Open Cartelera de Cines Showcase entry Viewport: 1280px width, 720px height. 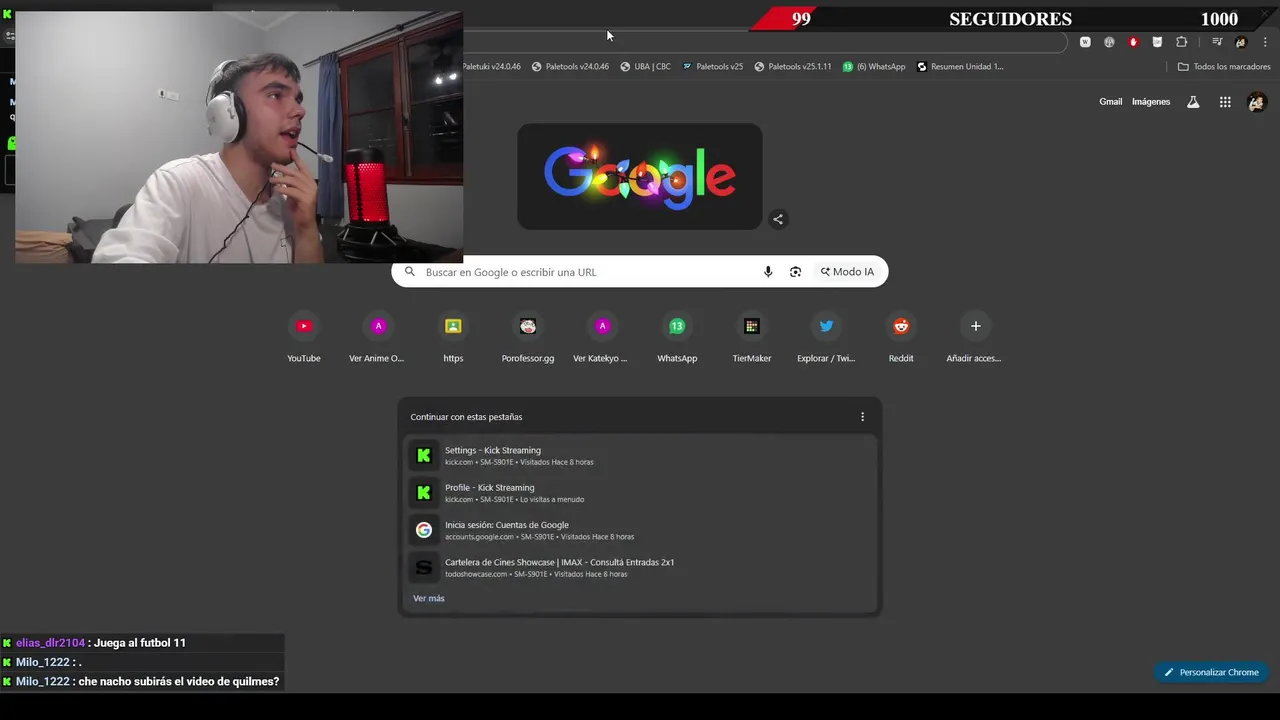coord(640,568)
